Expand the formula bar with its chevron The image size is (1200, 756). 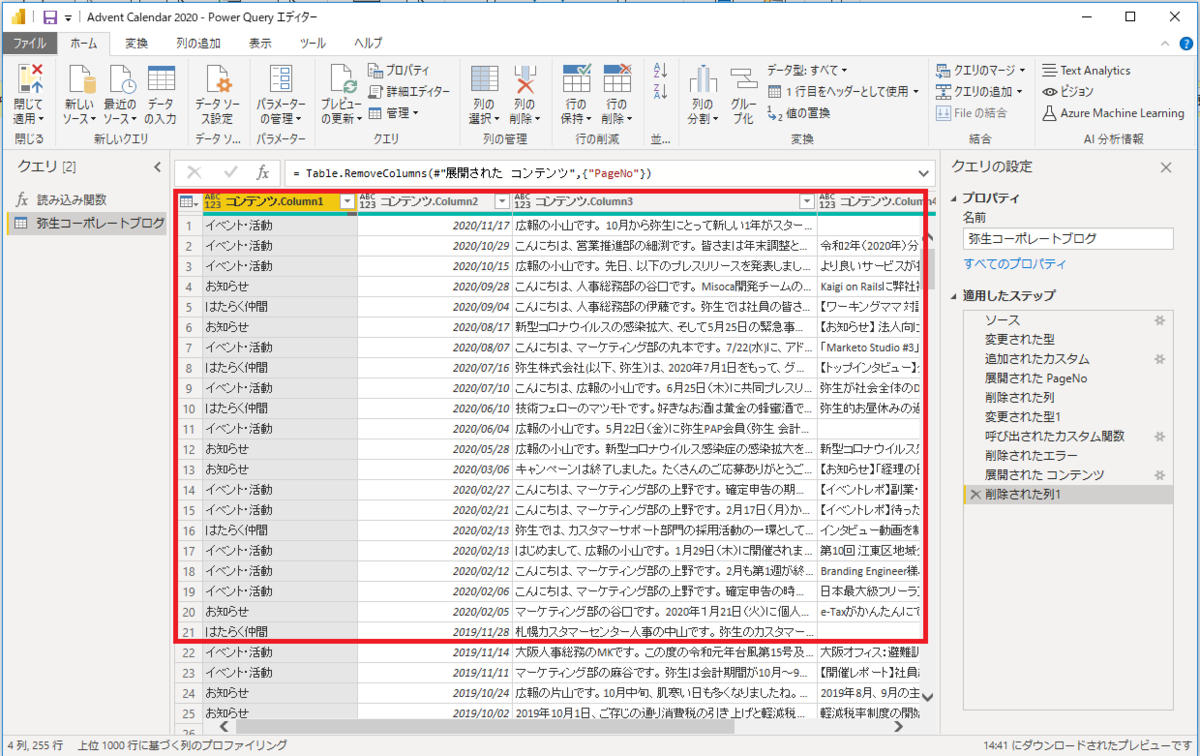[921, 172]
